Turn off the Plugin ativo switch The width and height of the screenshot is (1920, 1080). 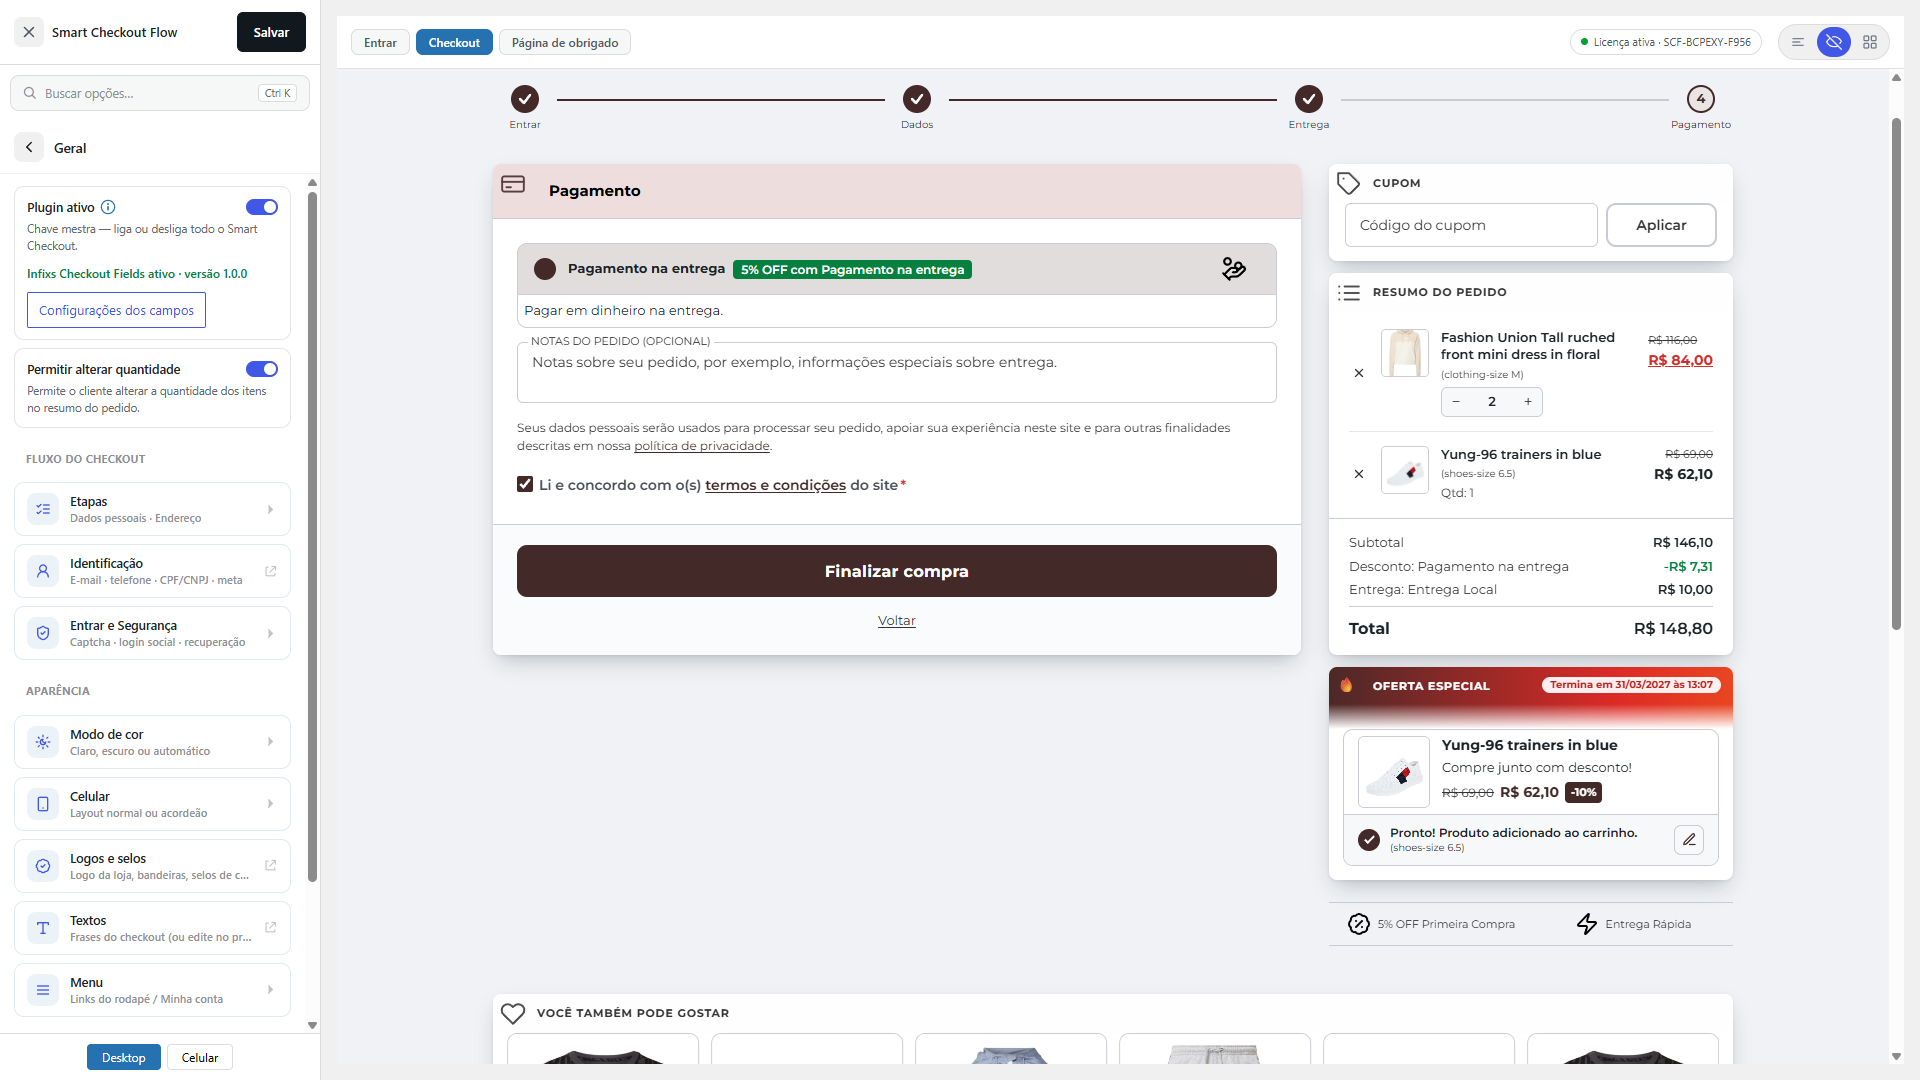[x=262, y=207]
